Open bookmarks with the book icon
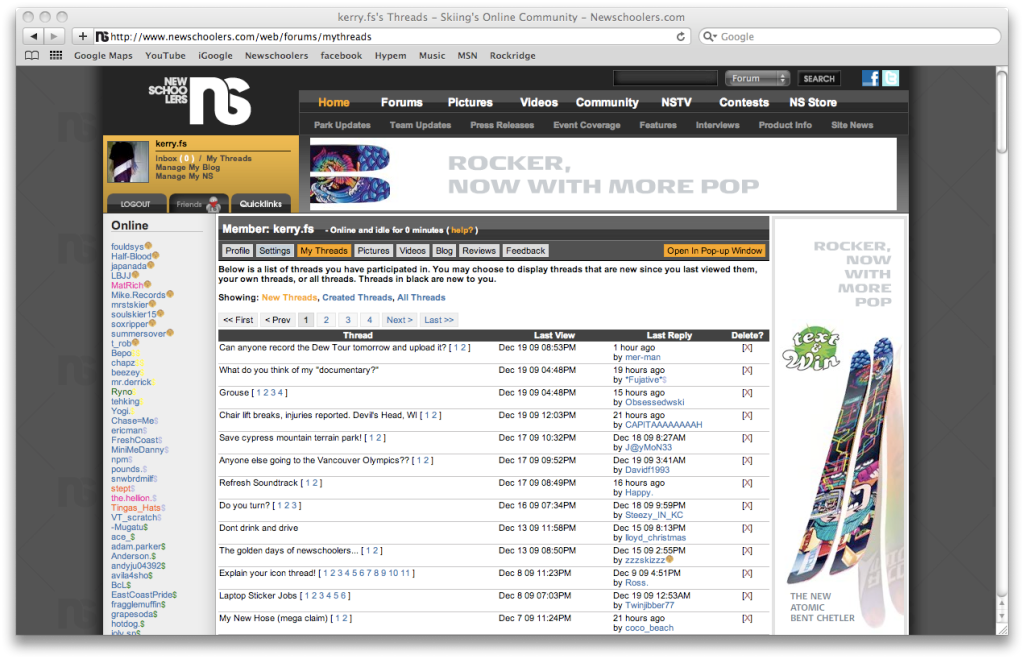1024x659 pixels. (x=31, y=56)
